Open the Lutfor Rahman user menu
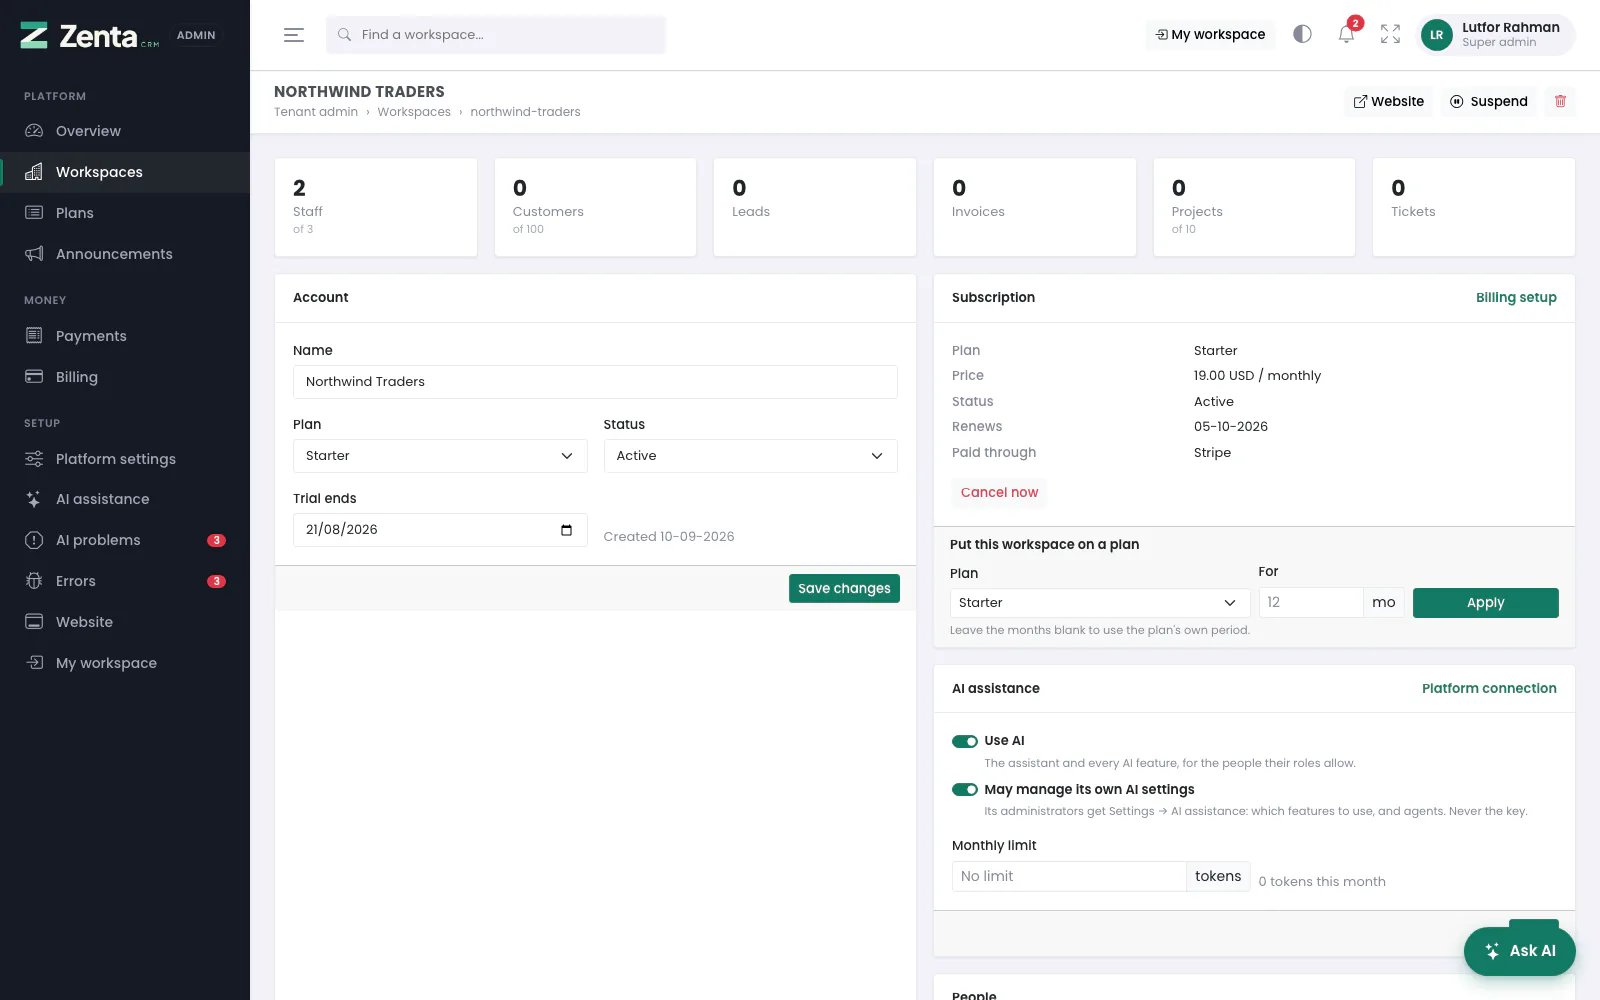The height and width of the screenshot is (1000, 1600). pyautogui.click(x=1497, y=35)
